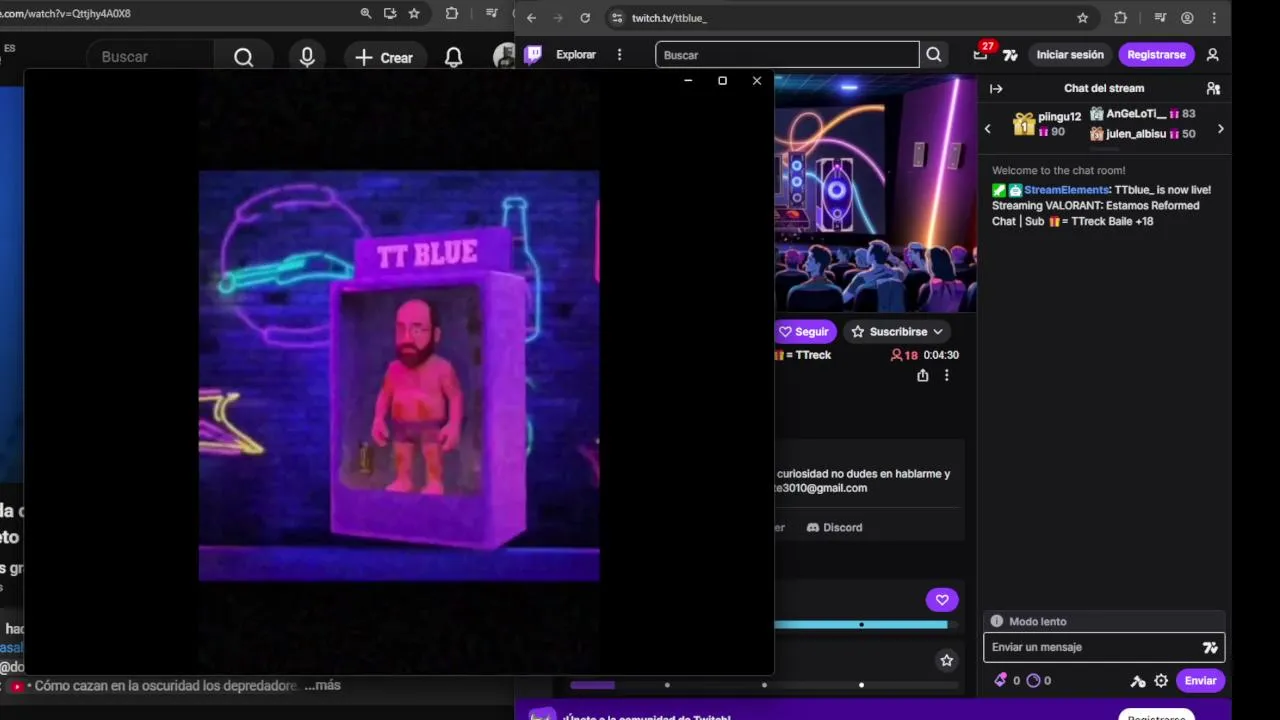Click the Registrarse button in Twitch header
The width and height of the screenshot is (1280, 720).
(1156, 55)
